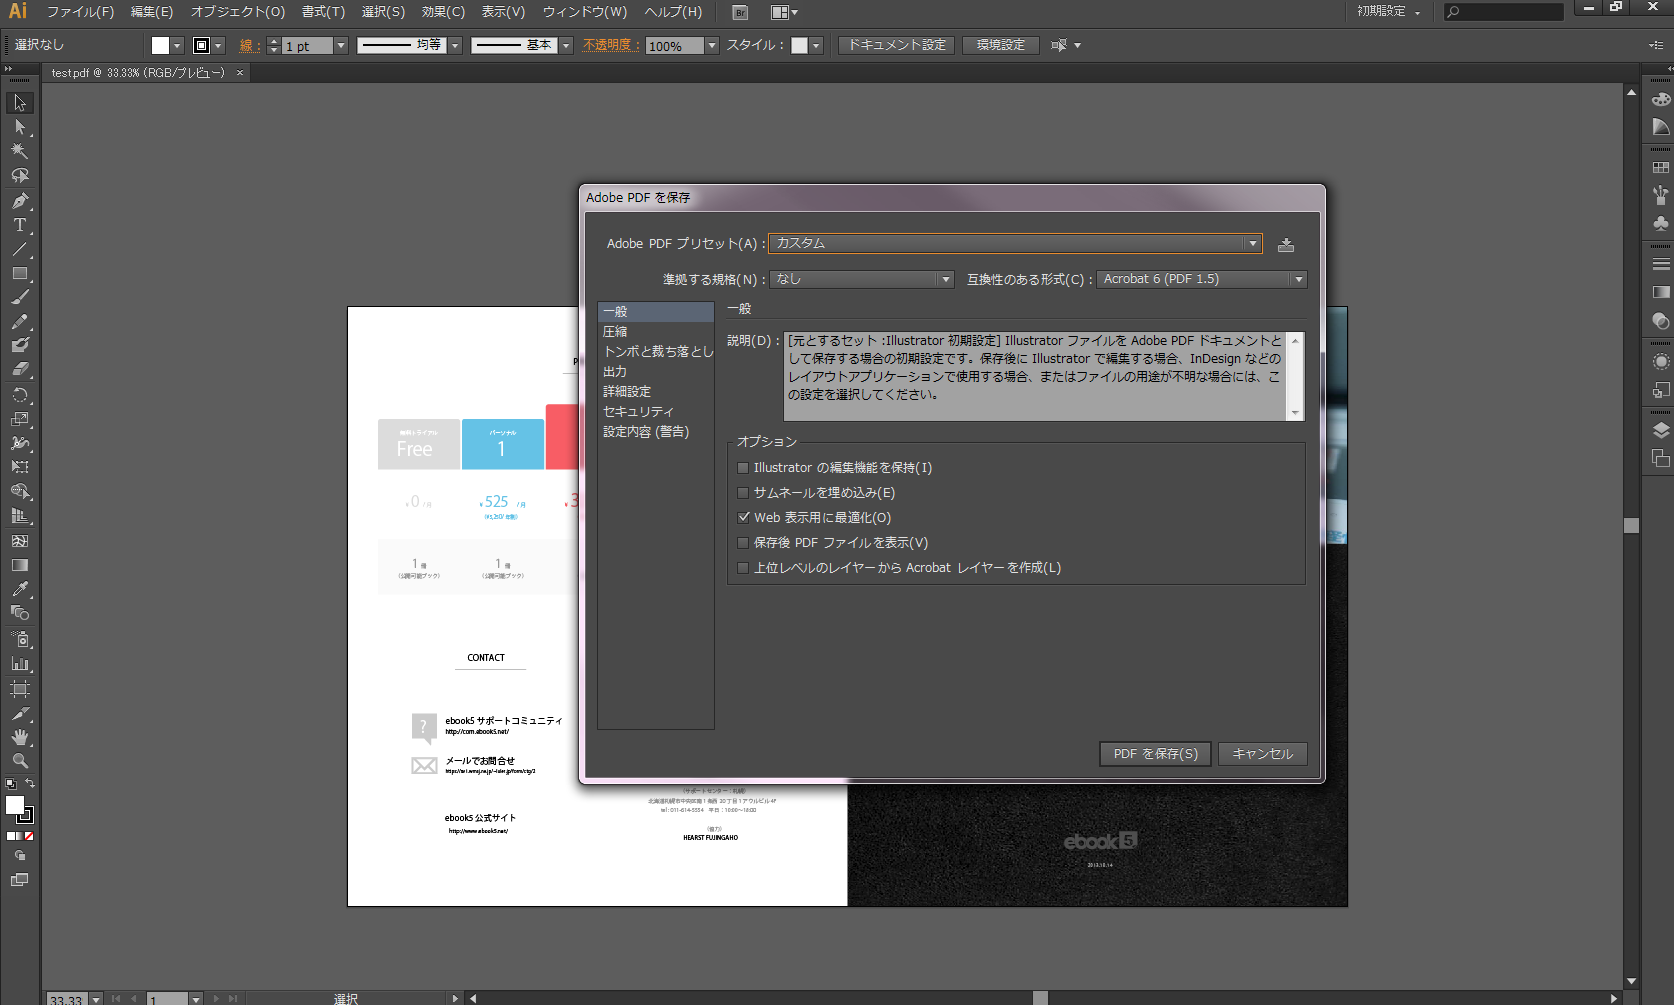Enable 保存後 PDF ファイルを表示 checkbox

click(x=743, y=543)
